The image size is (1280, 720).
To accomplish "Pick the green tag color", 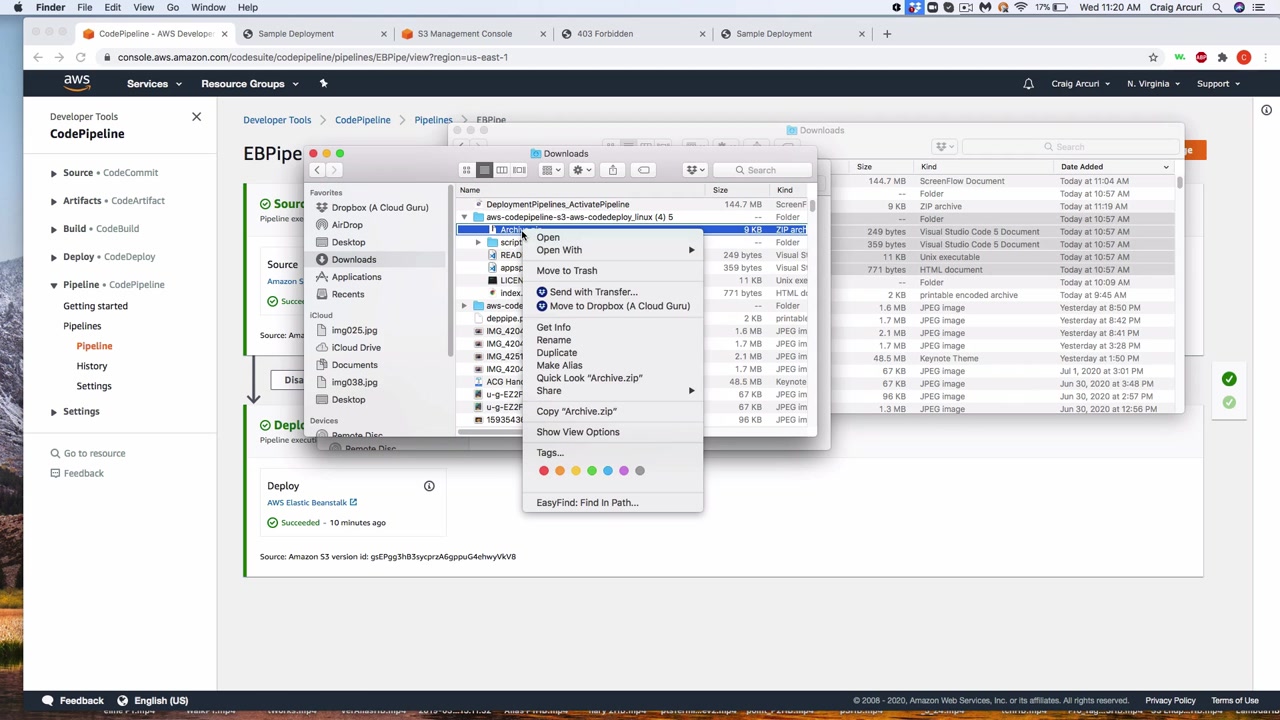I will [x=592, y=471].
